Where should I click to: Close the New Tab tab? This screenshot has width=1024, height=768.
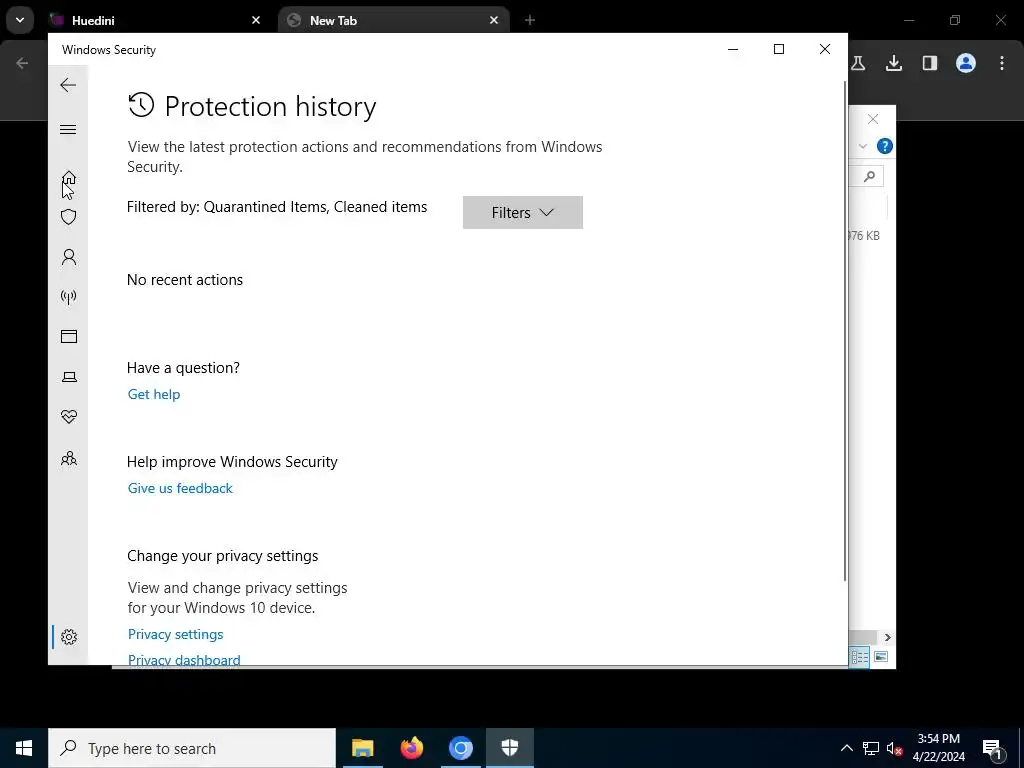(x=494, y=20)
